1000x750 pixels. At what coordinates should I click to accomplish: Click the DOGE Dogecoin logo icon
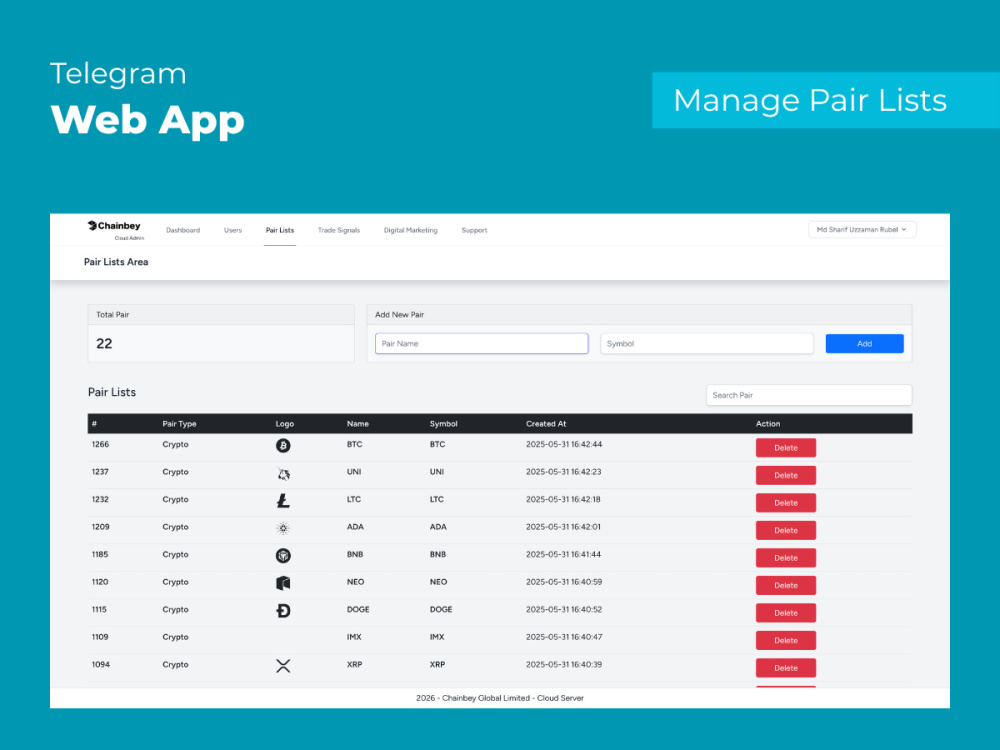(x=283, y=610)
